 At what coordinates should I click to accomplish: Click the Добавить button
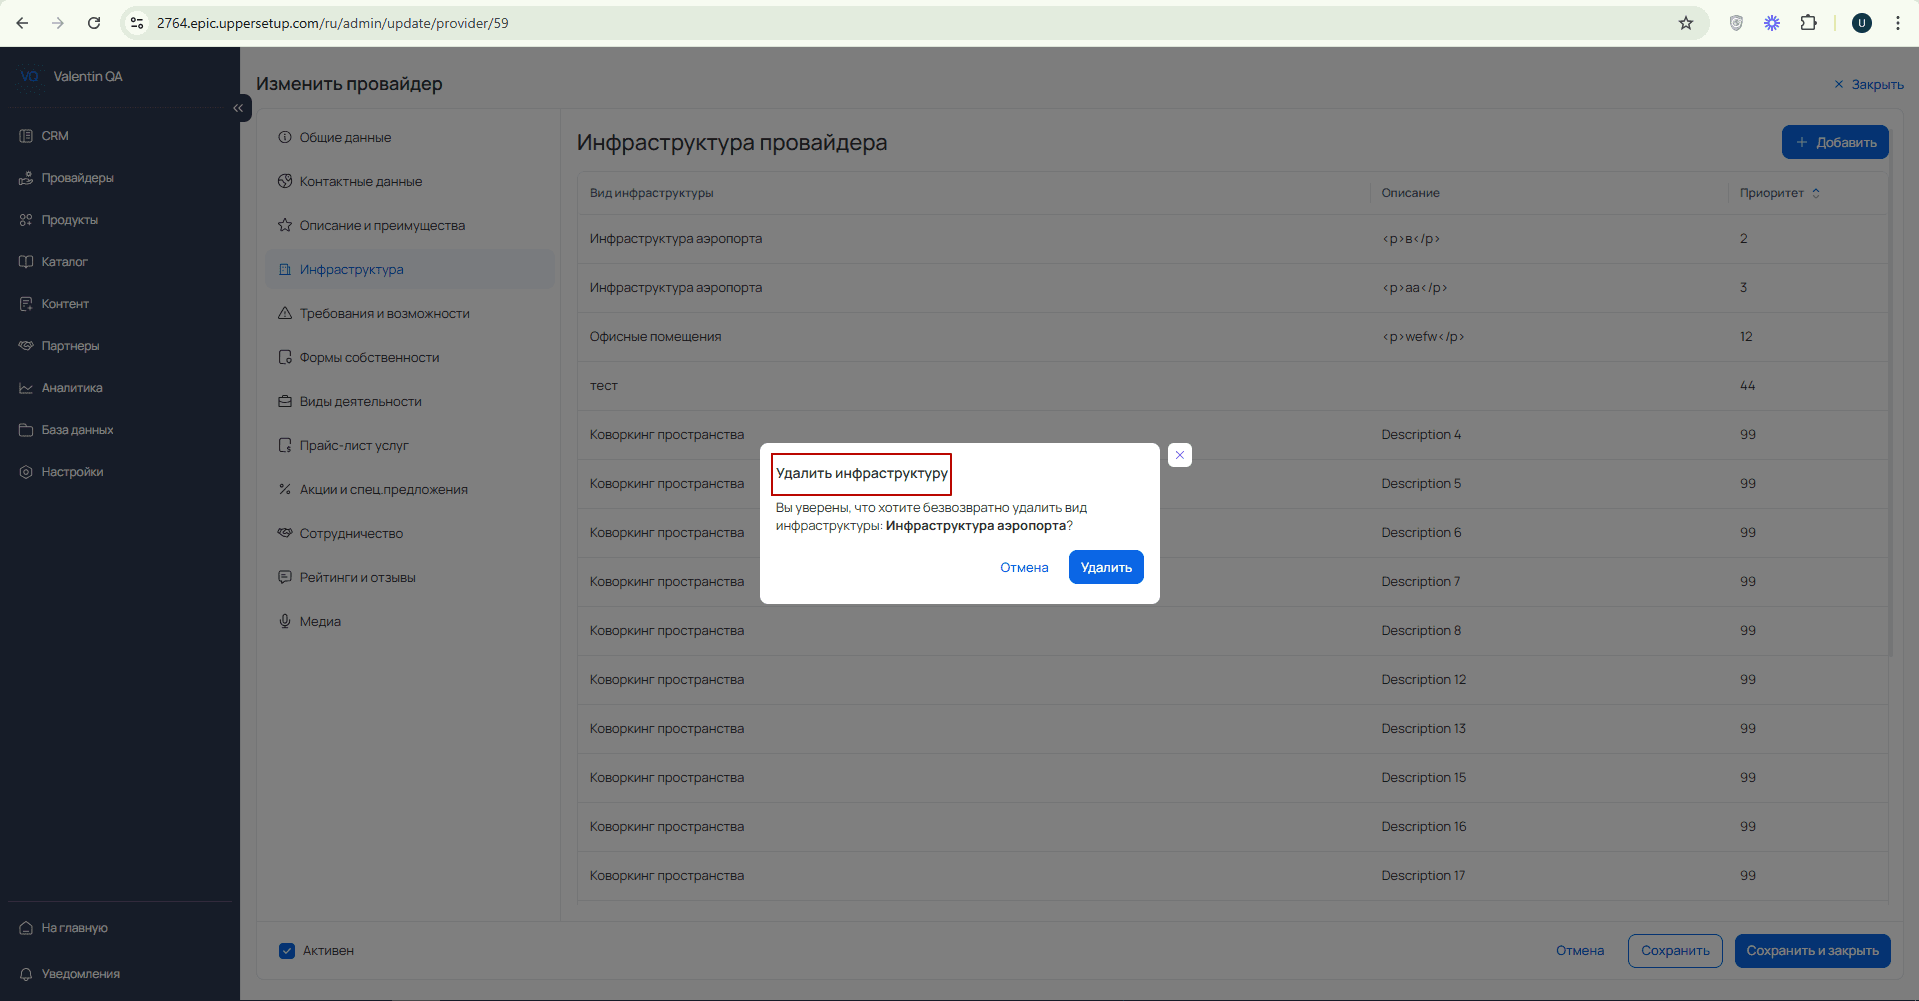[1835, 142]
